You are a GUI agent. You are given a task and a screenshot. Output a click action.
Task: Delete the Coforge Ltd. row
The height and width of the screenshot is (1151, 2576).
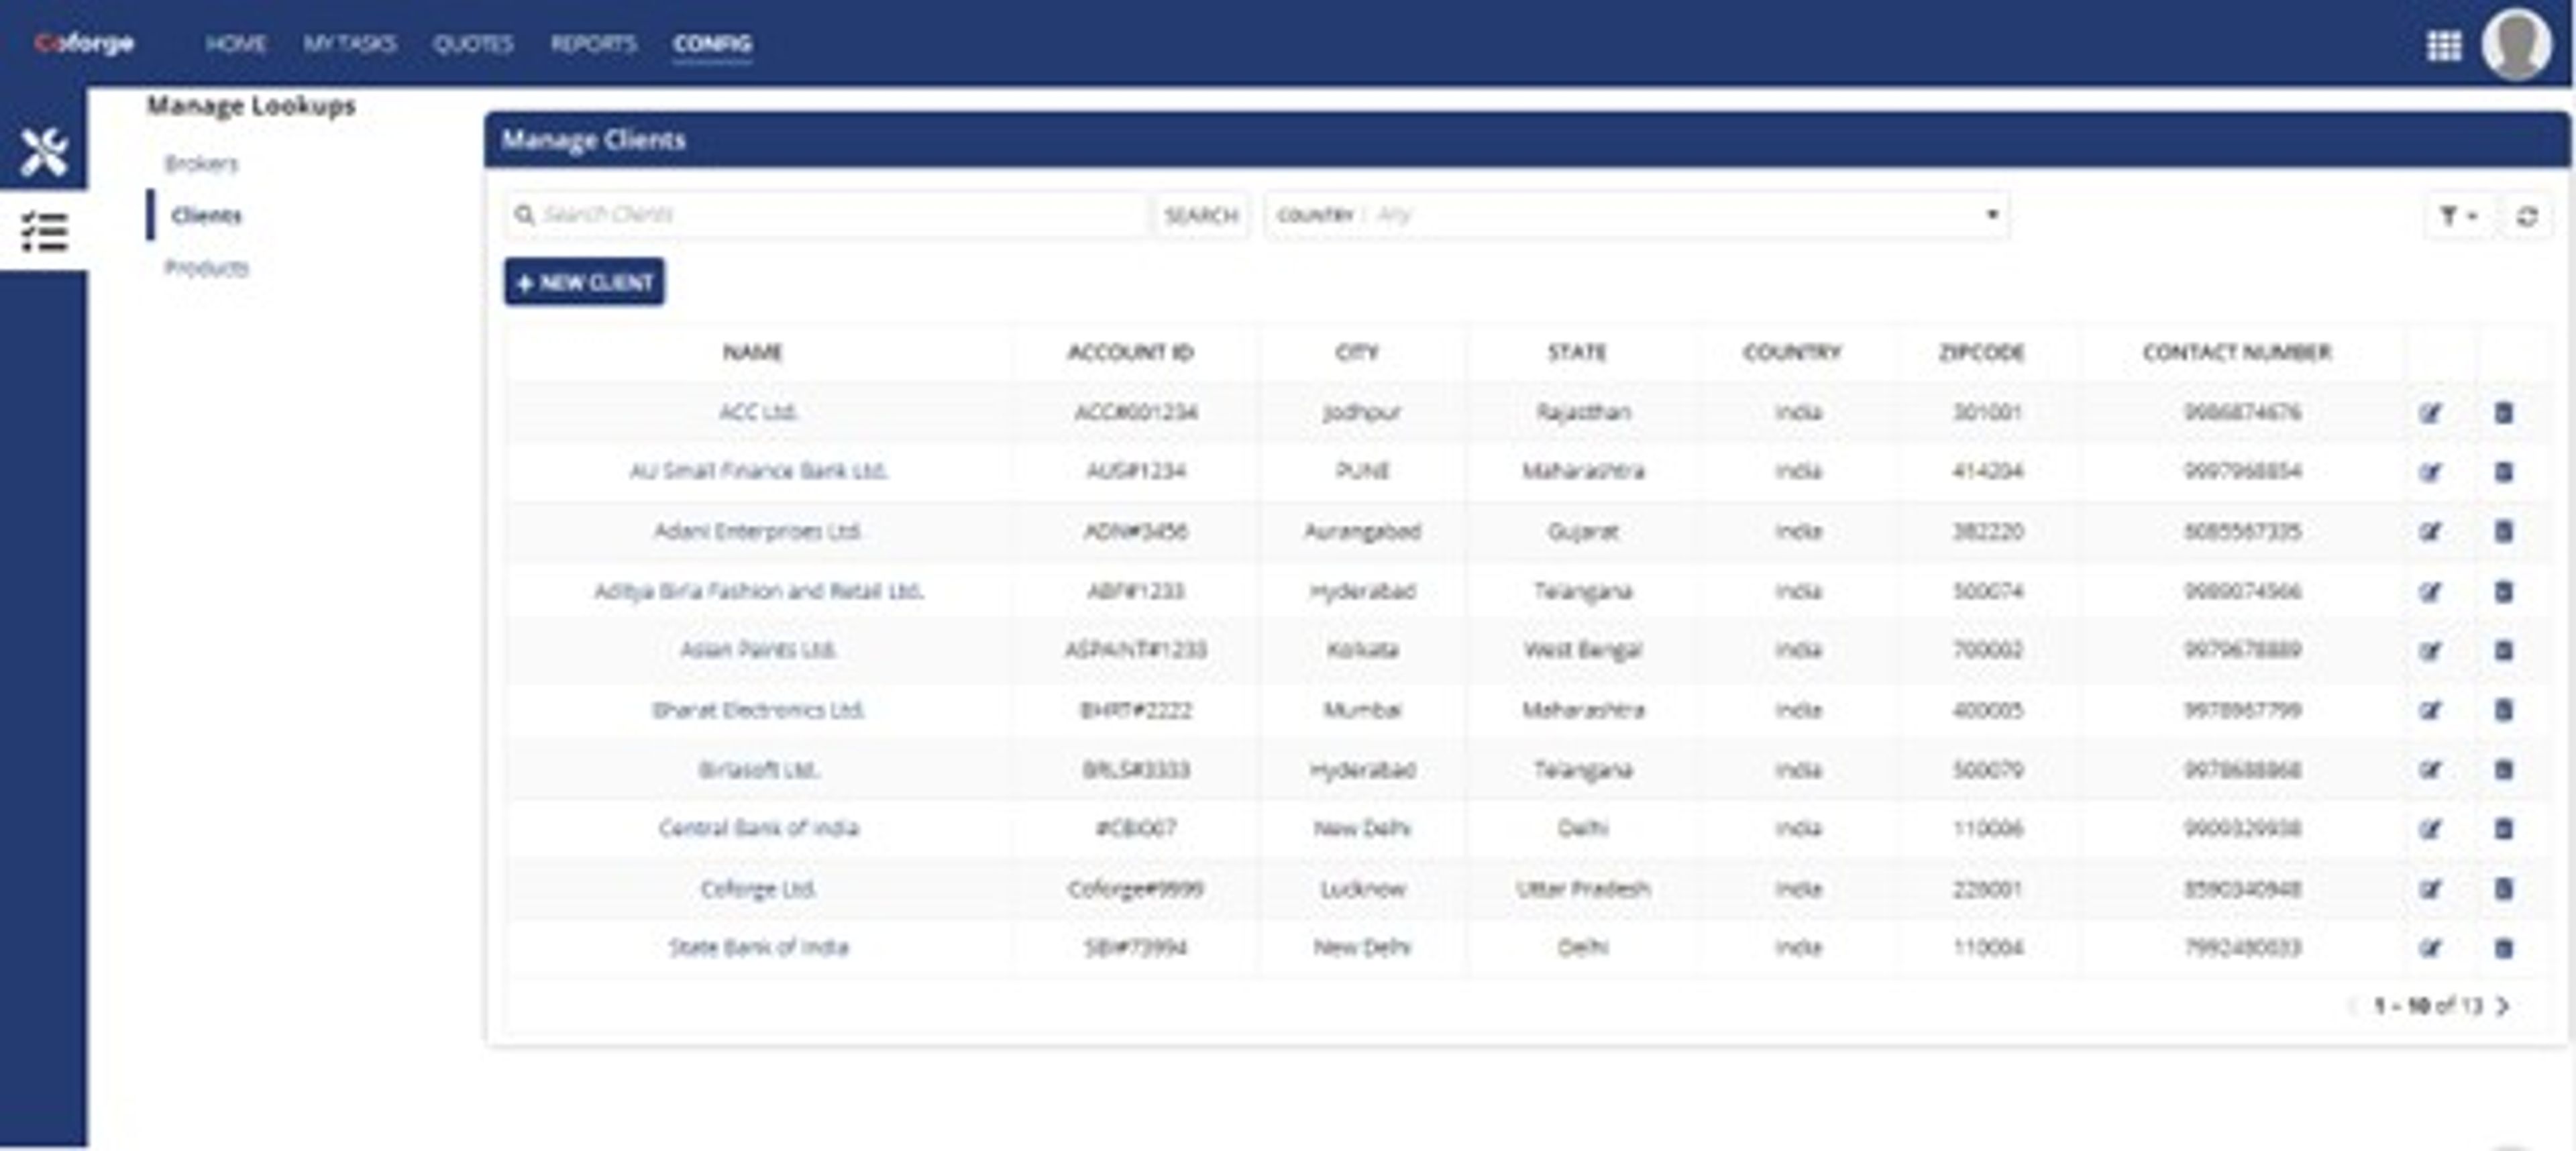pyautogui.click(x=2503, y=888)
